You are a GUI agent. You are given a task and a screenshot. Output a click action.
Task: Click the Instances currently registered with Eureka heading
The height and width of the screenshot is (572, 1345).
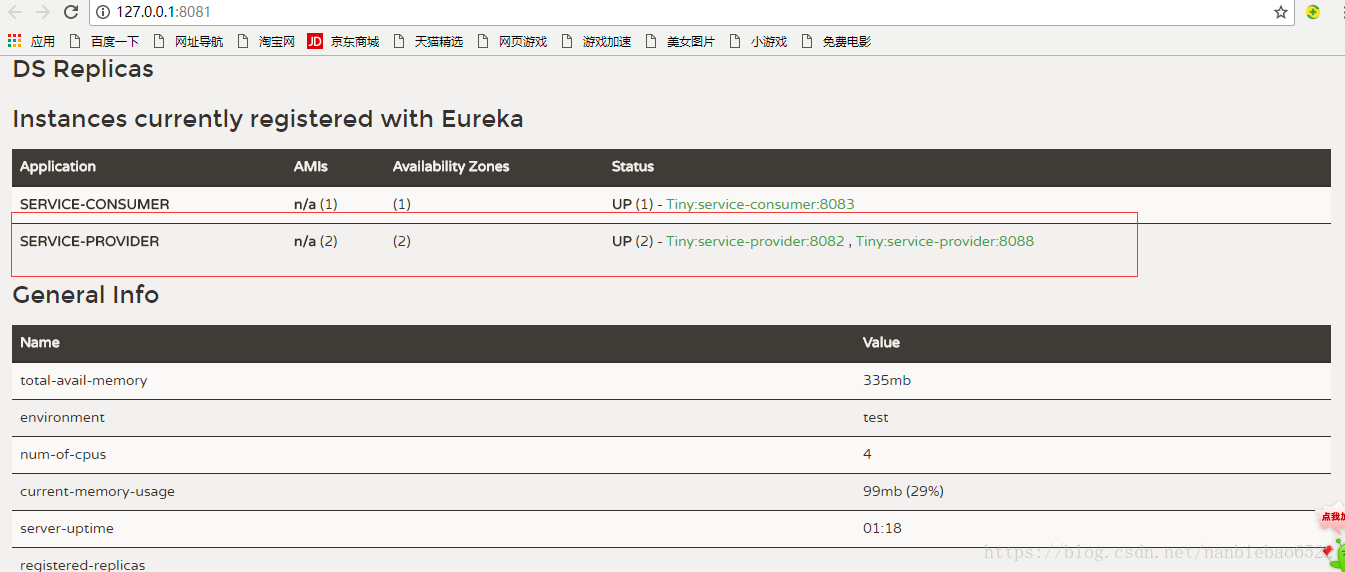click(268, 119)
